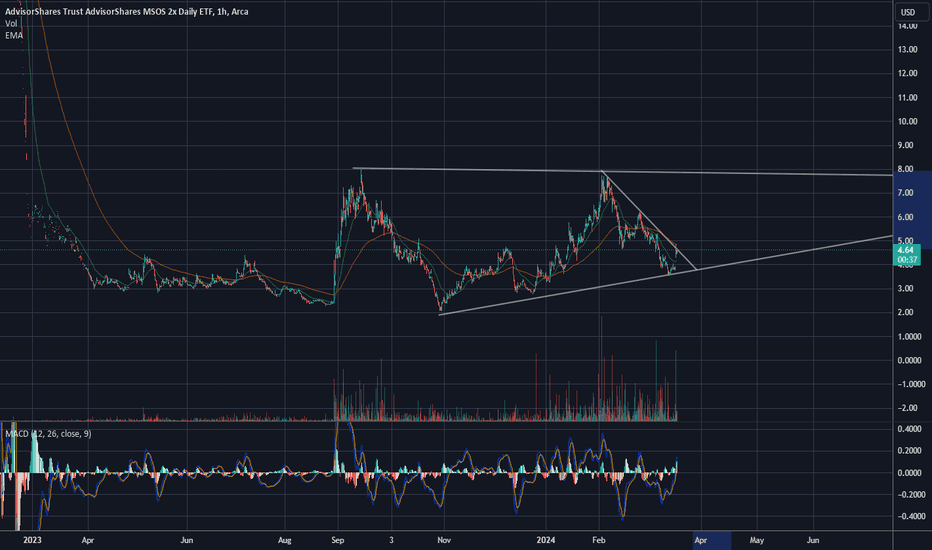932x550 pixels.
Task: Click the 2024 time axis label
Action: 546,540
